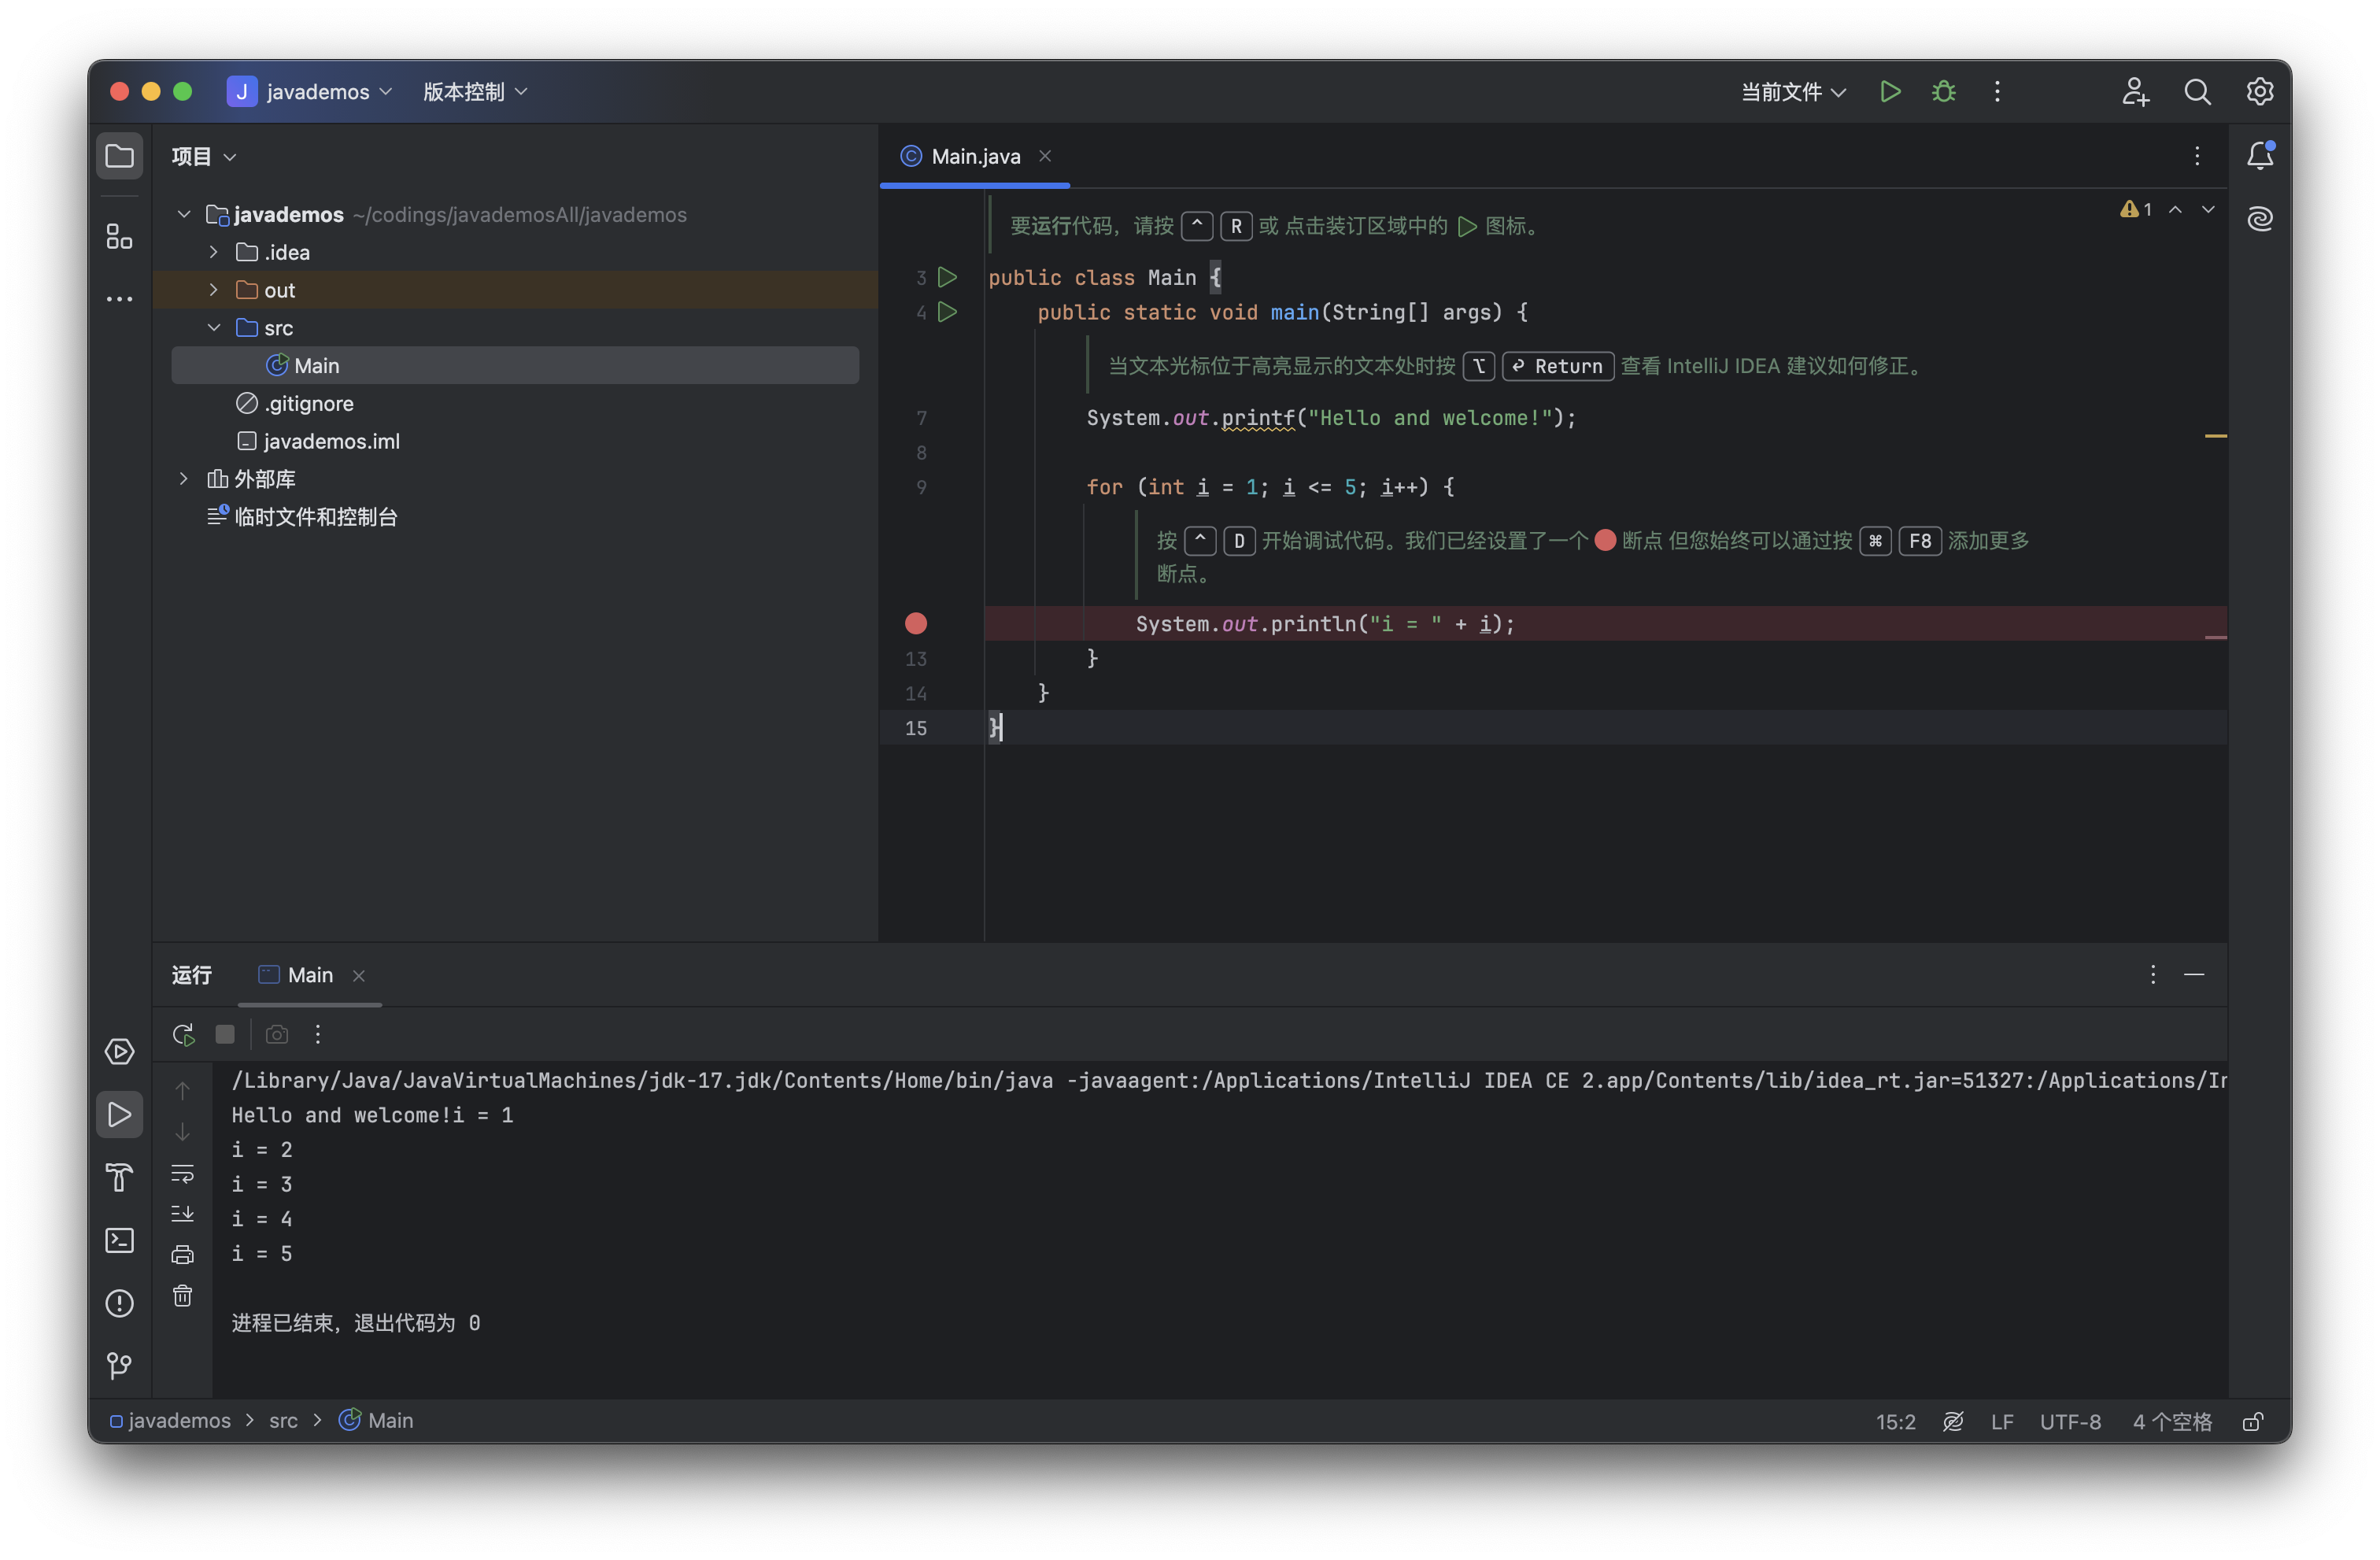Open the Notifications bell
The image size is (2380, 1560).
[x=2260, y=155]
